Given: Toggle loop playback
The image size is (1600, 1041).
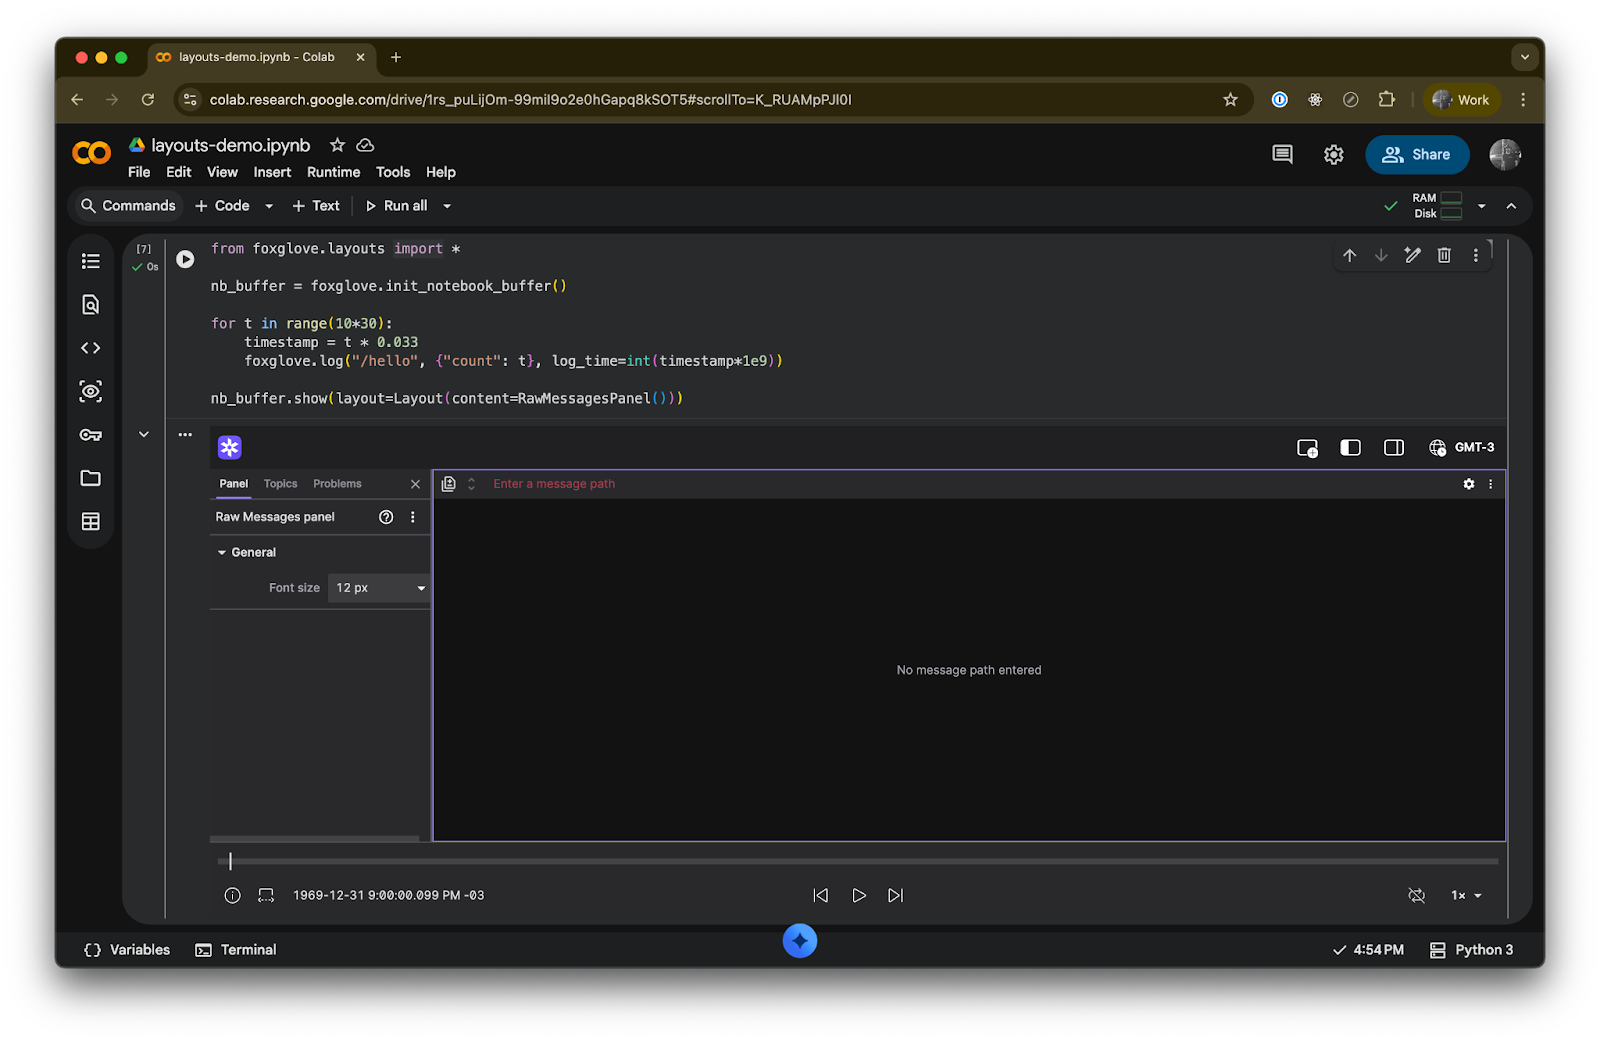Looking at the screenshot, I should pyautogui.click(x=1416, y=895).
